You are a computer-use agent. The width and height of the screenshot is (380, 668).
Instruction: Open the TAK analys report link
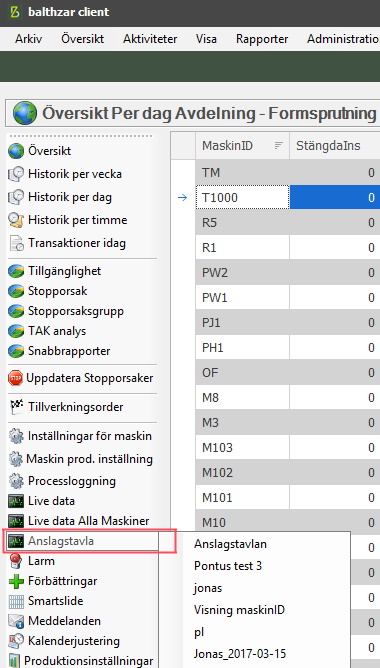pyautogui.click(x=57, y=331)
